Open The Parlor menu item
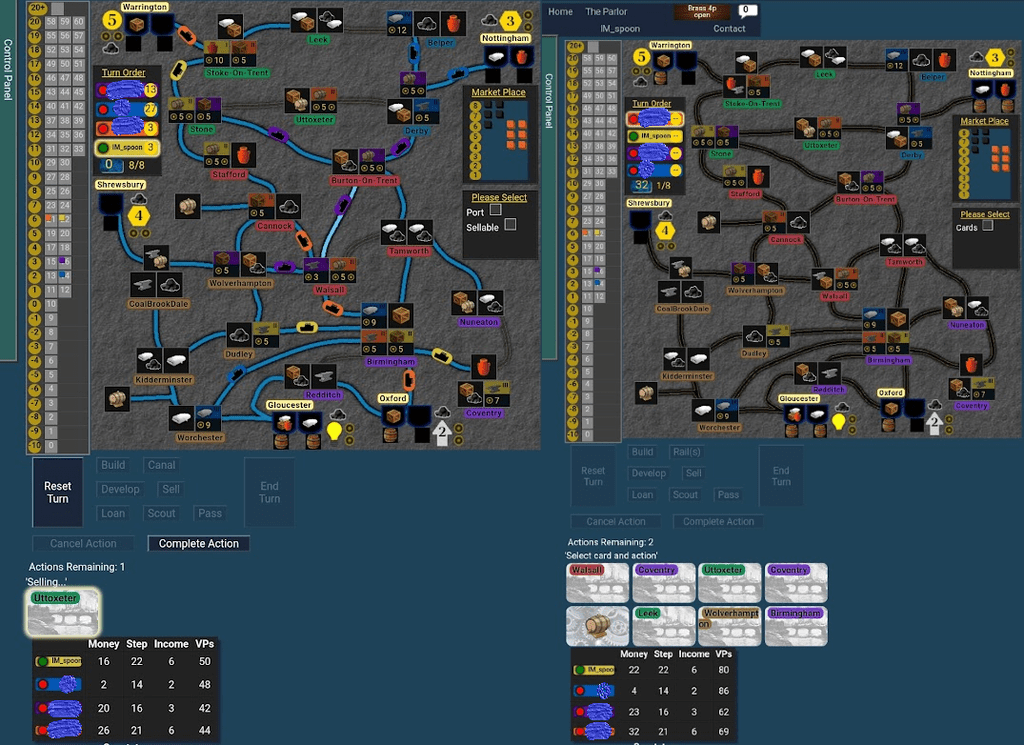 pos(606,12)
